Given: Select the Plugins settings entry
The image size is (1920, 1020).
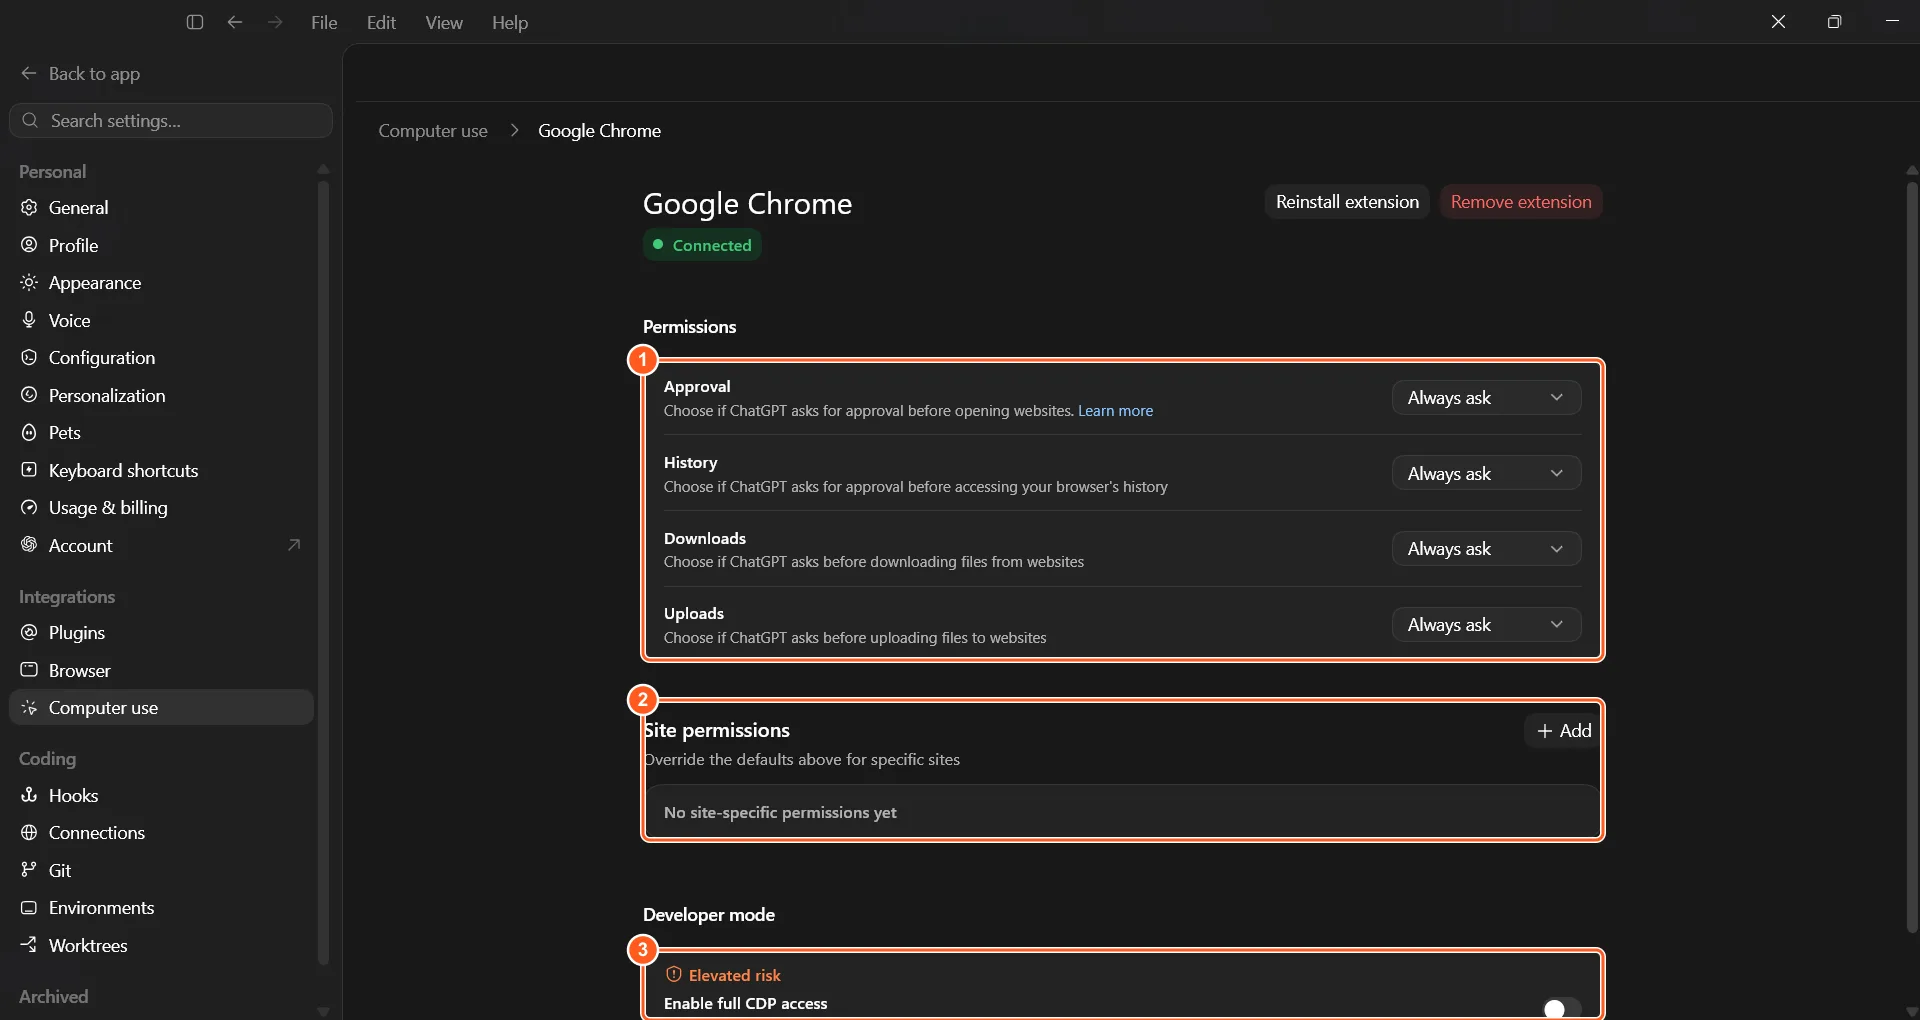Looking at the screenshot, I should click(x=161, y=632).
